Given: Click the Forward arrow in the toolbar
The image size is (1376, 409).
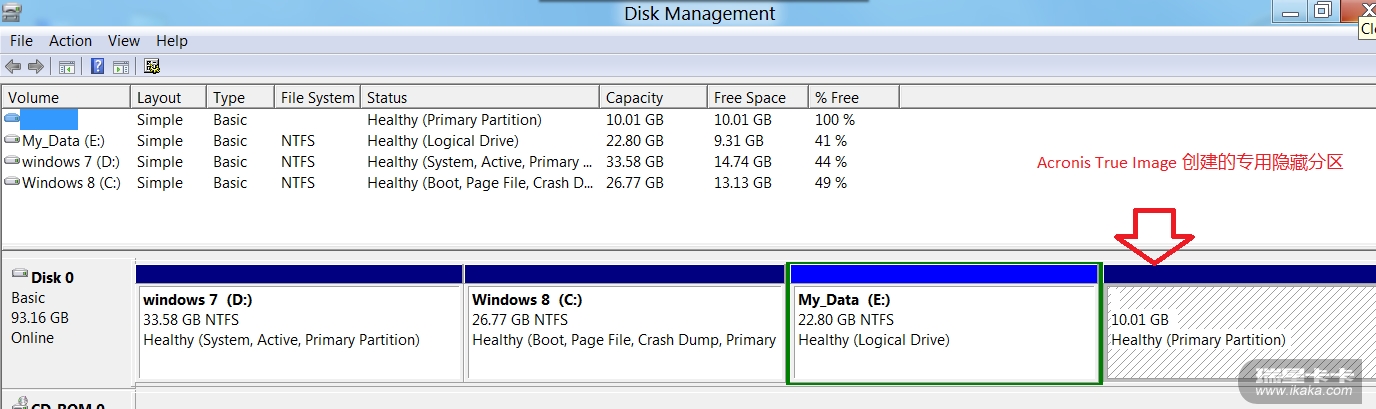Looking at the screenshot, I should (36, 67).
